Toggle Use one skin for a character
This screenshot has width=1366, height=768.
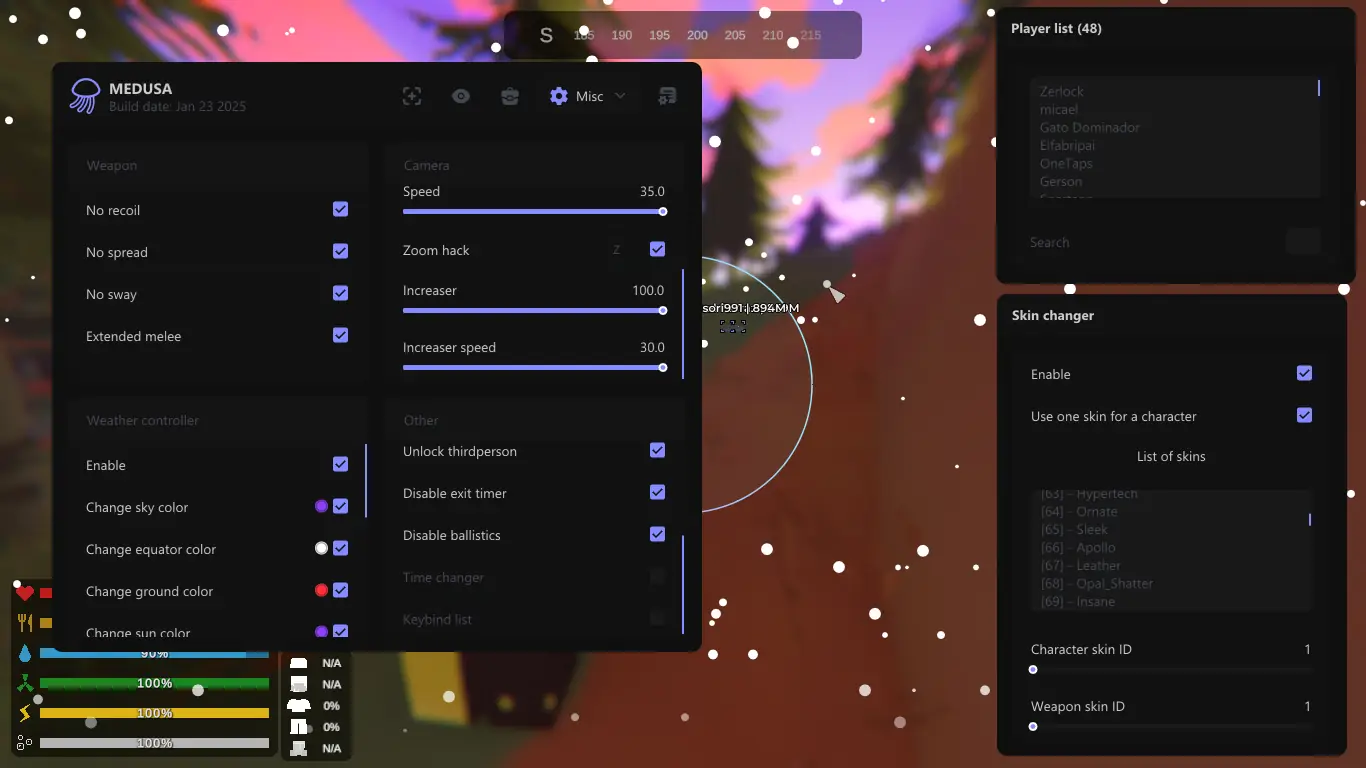1304,415
